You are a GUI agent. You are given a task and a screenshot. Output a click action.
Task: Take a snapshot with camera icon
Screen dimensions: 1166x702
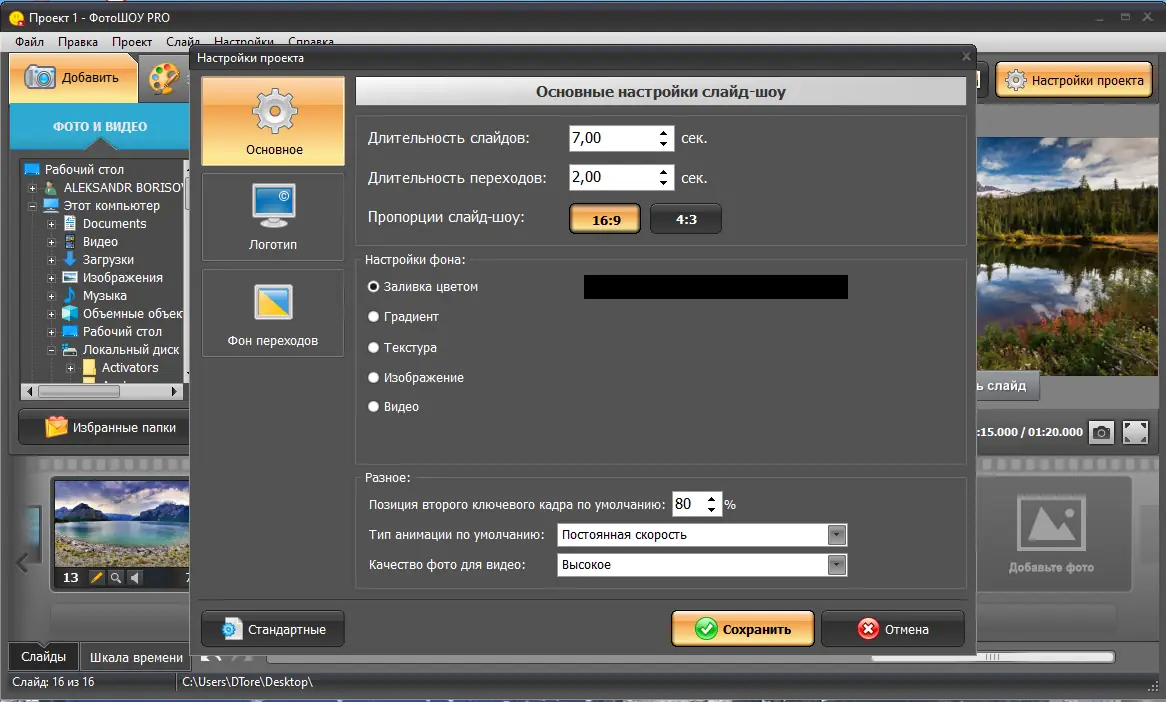pos(1101,432)
